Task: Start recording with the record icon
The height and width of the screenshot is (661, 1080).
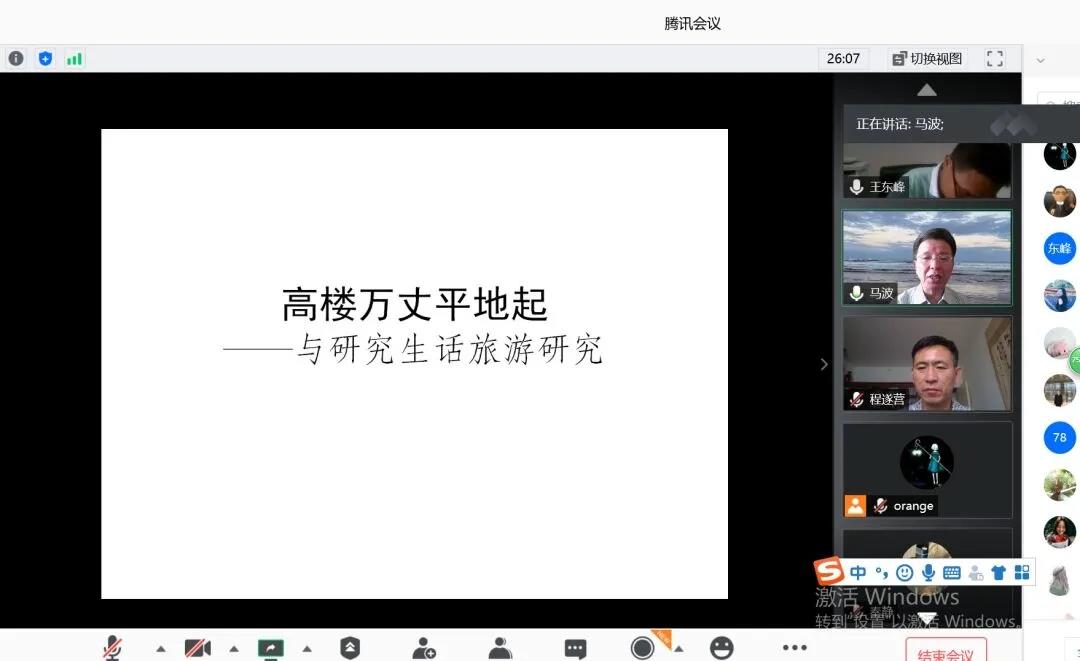Action: [x=643, y=648]
